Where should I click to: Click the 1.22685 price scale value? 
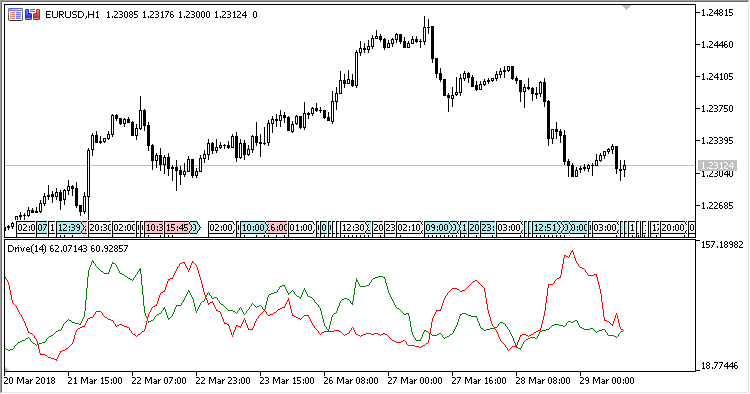[717, 206]
